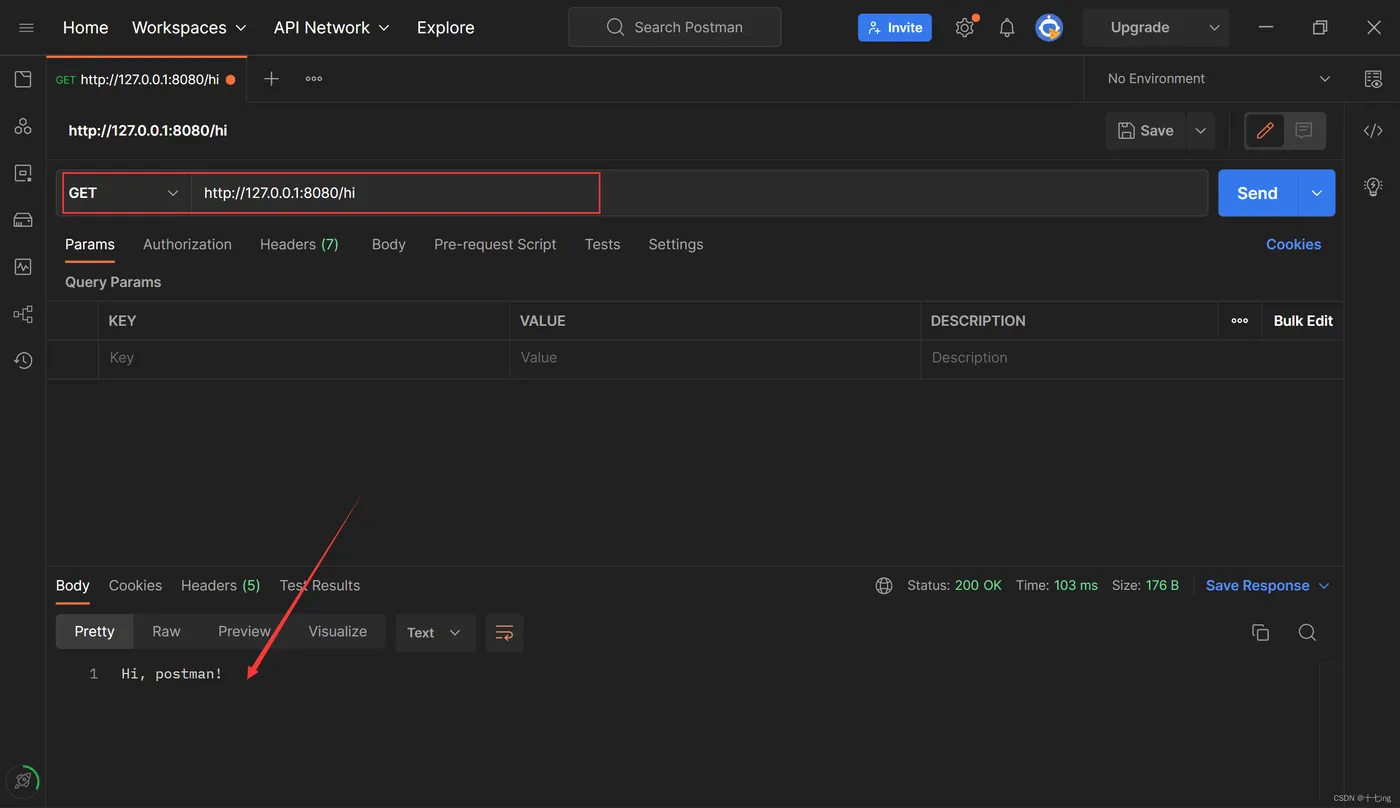
Task: Copy response body with copy icon
Action: (1260, 632)
